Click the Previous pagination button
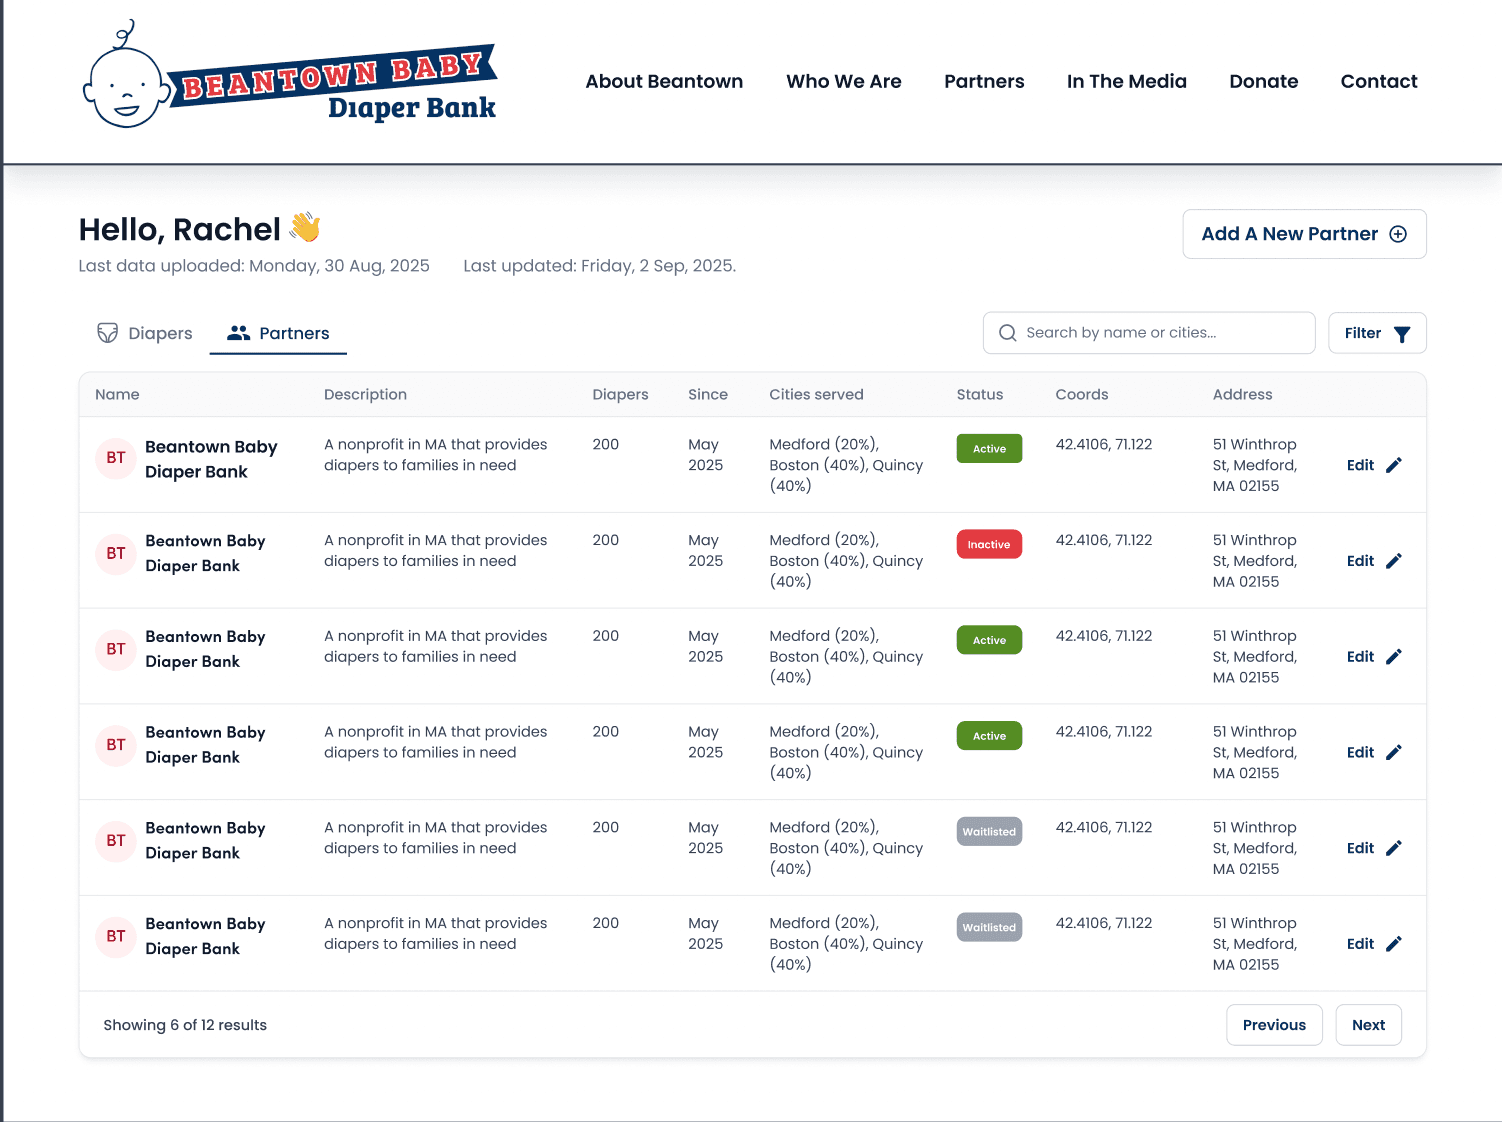The width and height of the screenshot is (1502, 1122). (1274, 1025)
